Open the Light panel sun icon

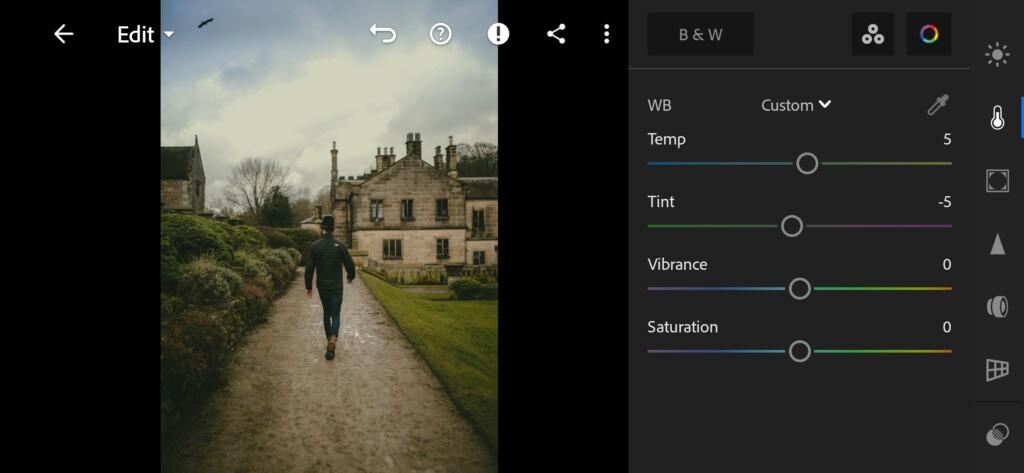(997, 55)
